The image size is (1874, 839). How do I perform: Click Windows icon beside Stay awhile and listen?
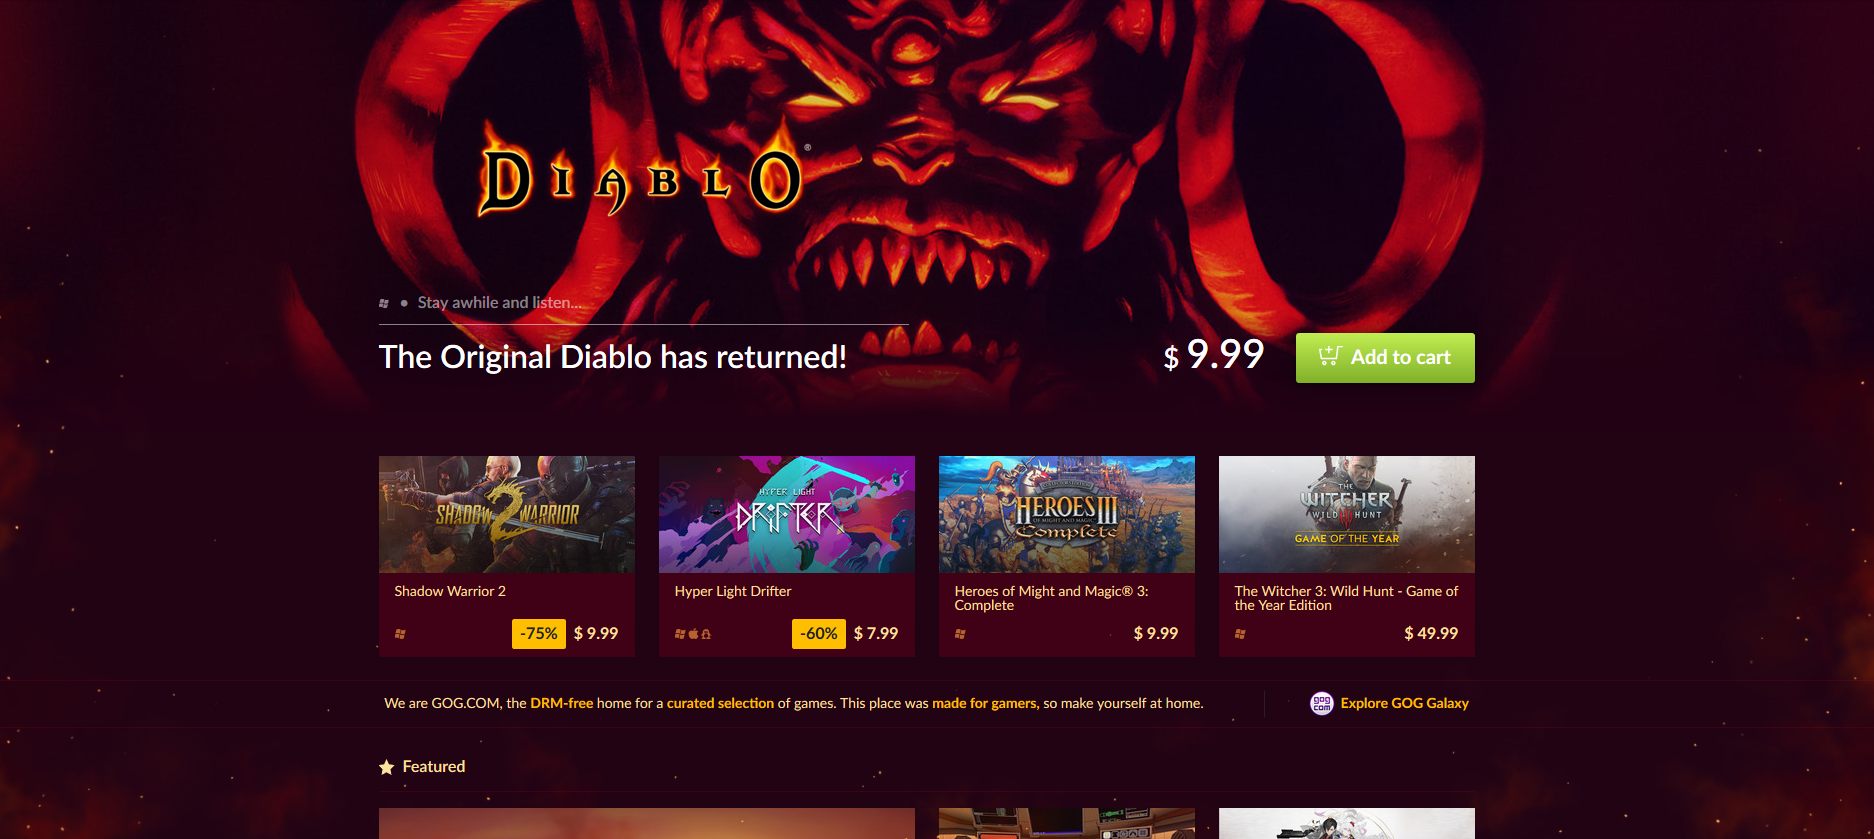pyautogui.click(x=384, y=303)
